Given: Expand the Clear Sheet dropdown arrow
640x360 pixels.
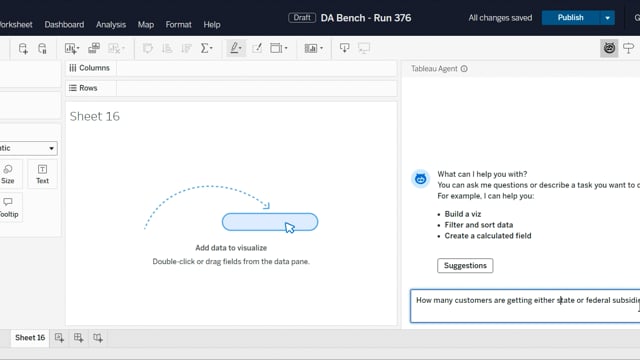Looking at the screenshot, I should (123, 48).
